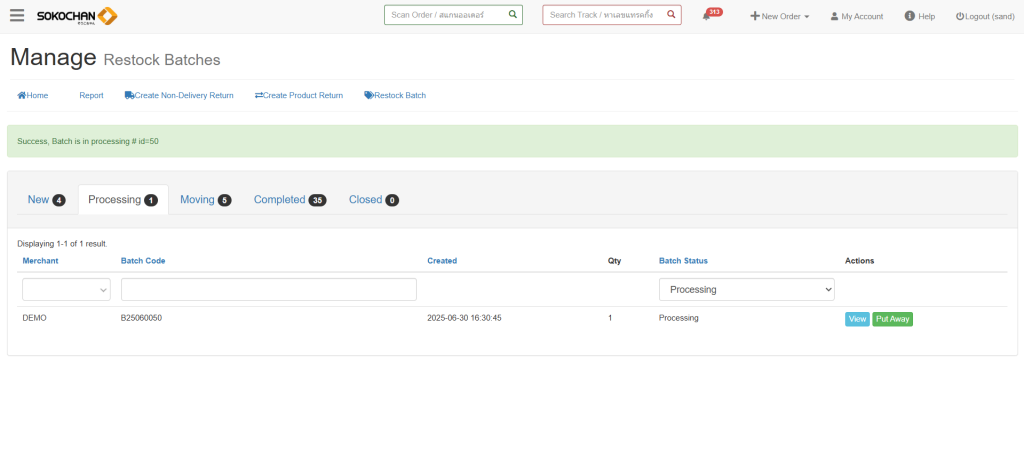Screen dimensions: 1024x463
Task: Open My Account
Action: click(x=856, y=16)
